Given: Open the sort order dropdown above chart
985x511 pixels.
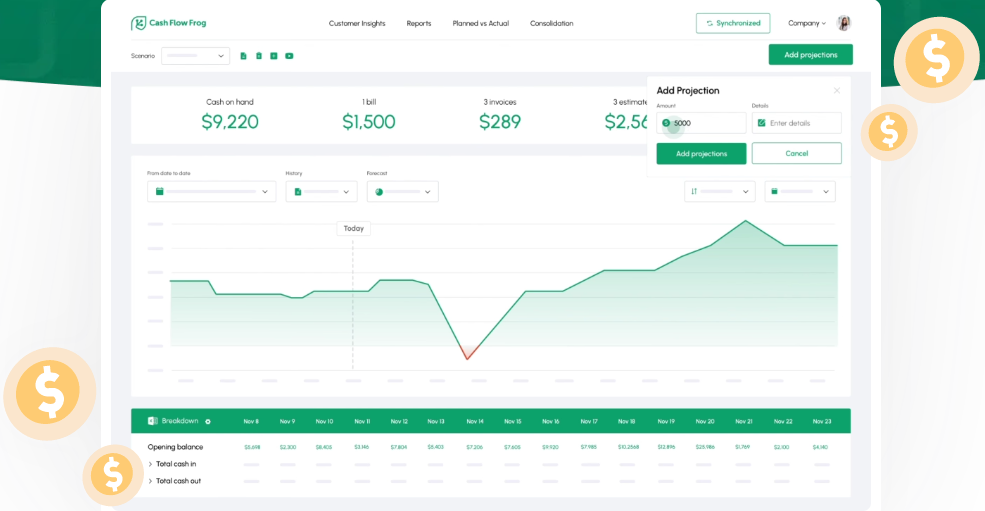Looking at the screenshot, I should tap(720, 192).
